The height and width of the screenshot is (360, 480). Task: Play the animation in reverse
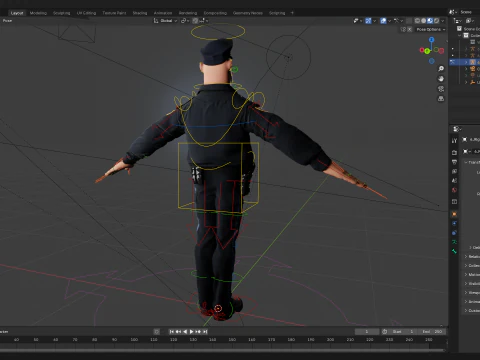click(x=185, y=332)
